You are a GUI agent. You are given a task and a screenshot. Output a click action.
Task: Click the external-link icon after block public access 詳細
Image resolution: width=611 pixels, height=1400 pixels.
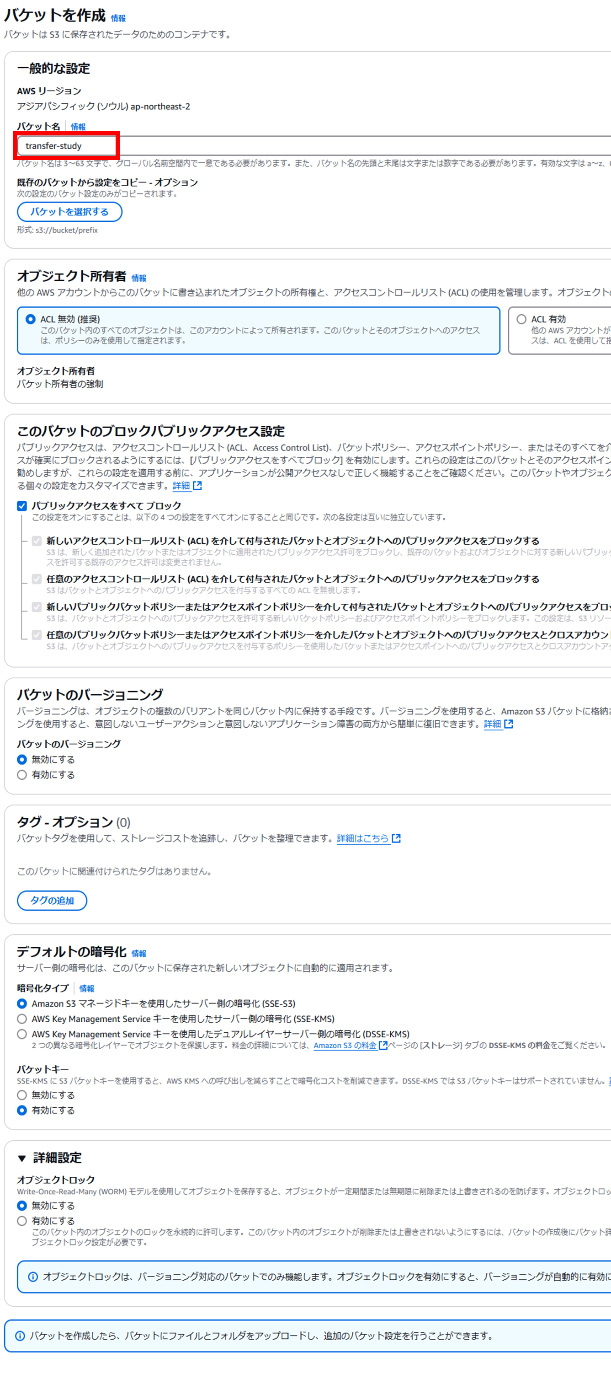[198, 486]
